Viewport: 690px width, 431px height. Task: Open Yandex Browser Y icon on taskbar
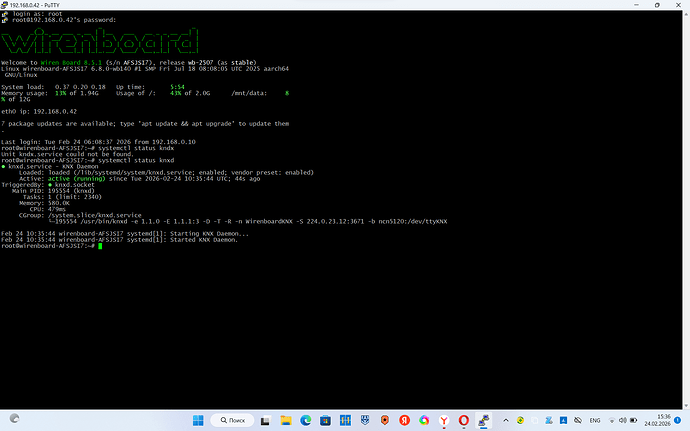click(x=444, y=420)
